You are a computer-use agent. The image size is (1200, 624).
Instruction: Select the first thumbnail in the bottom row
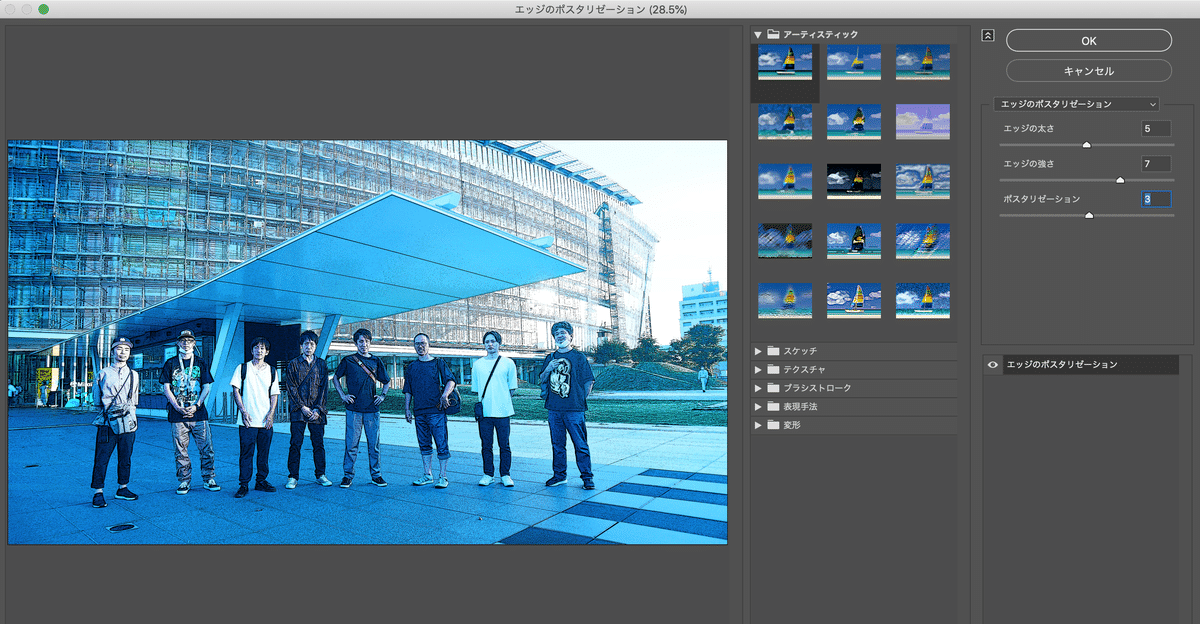[x=785, y=301]
